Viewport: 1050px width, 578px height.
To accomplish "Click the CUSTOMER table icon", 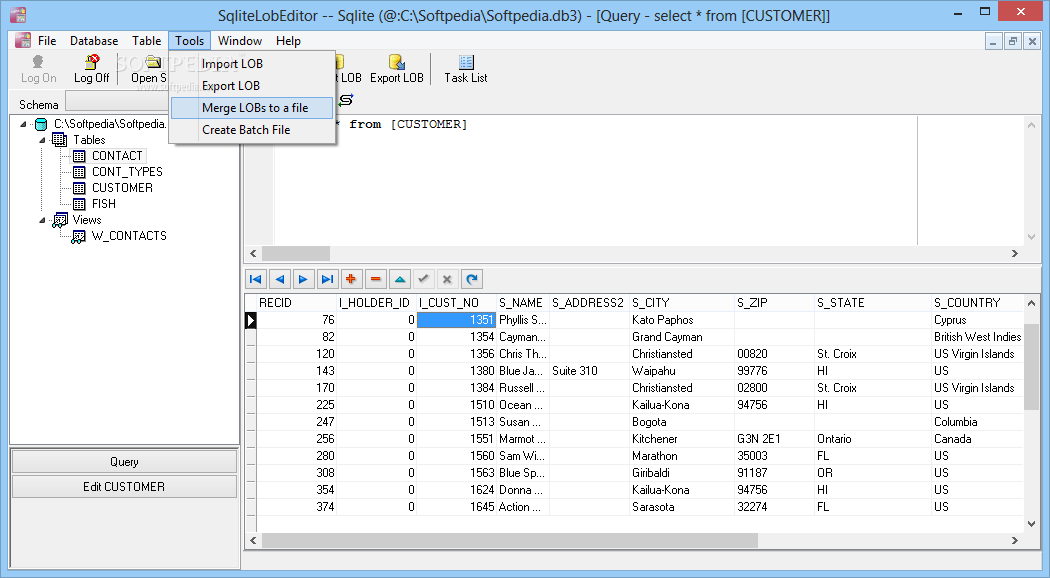I will point(79,188).
